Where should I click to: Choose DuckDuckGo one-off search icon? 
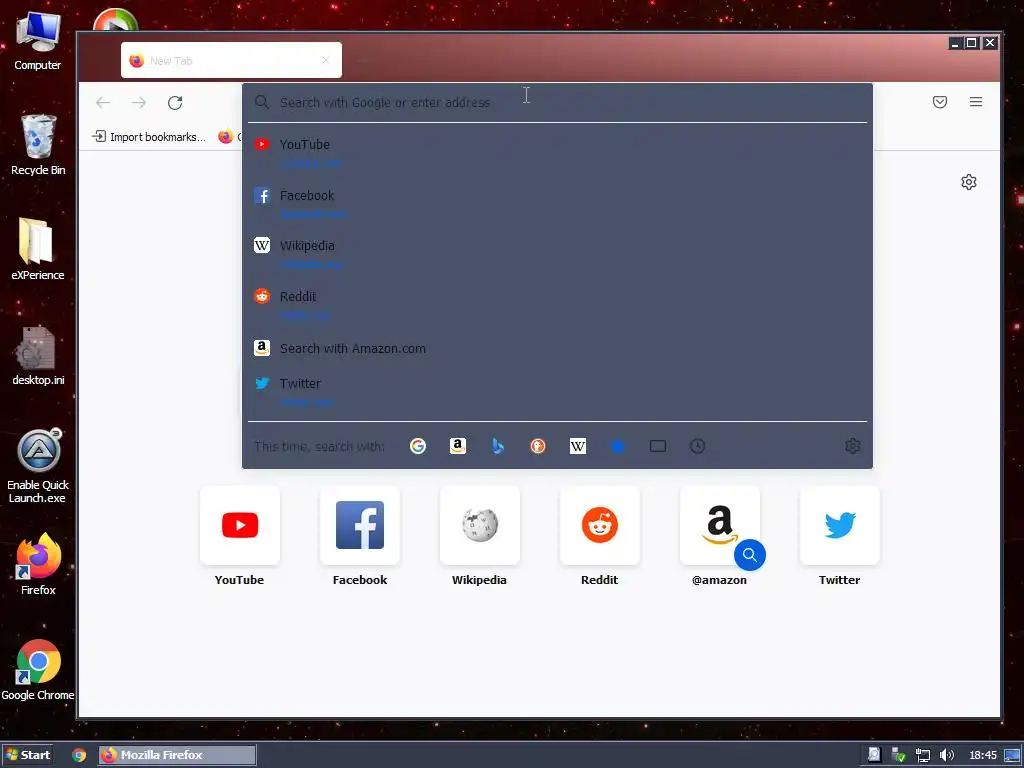click(537, 446)
